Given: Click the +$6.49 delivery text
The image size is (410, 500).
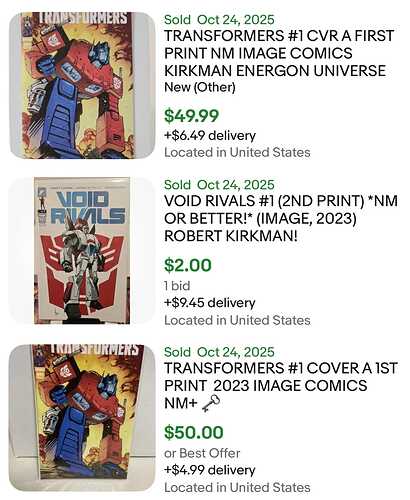Looking at the screenshot, I should (210, 136).
